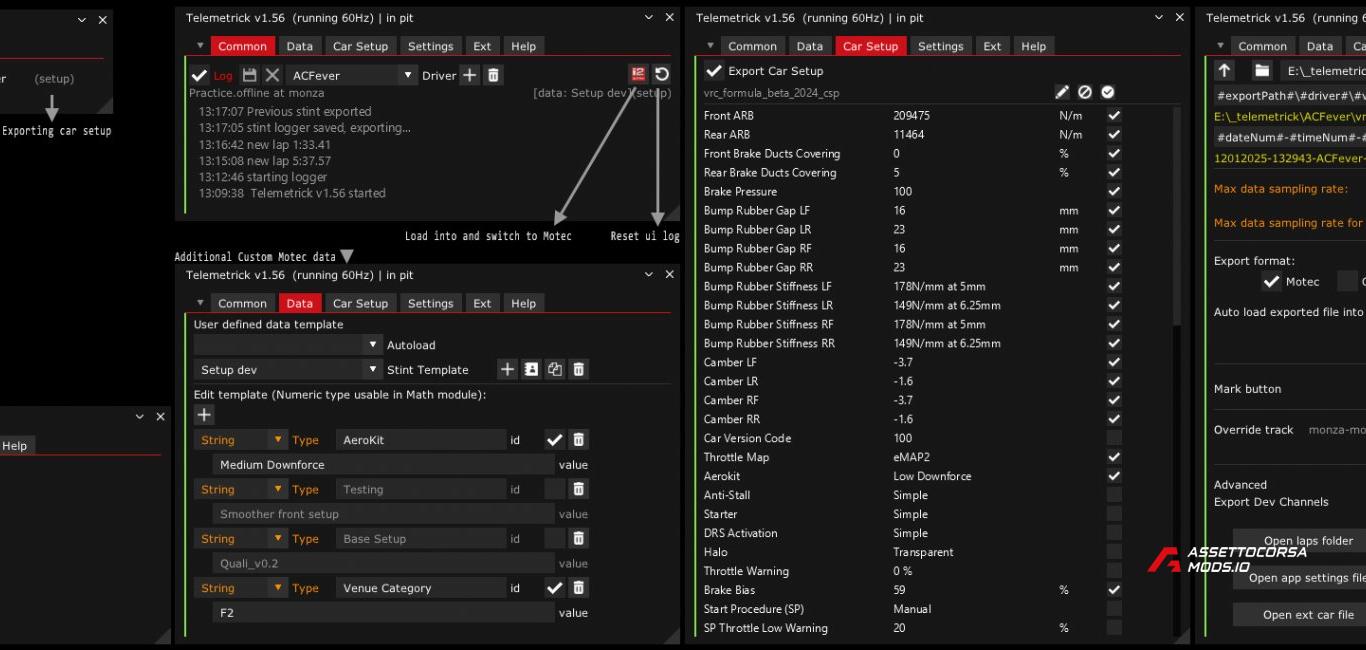Open the ACFever driver dropdown

point(351,75)
